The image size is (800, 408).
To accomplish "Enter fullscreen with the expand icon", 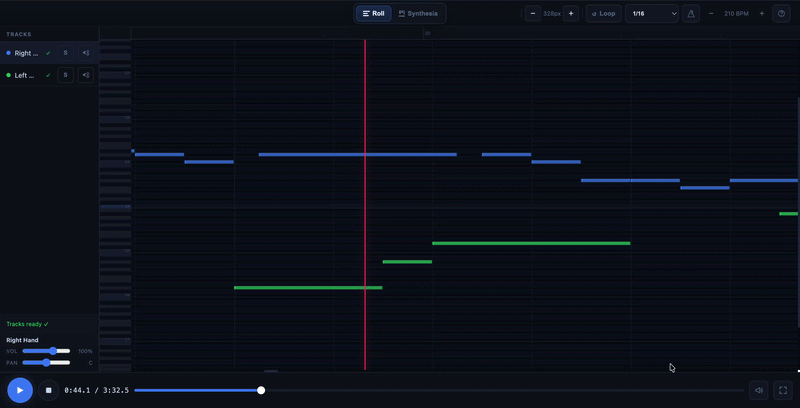I will coord(783,390).
